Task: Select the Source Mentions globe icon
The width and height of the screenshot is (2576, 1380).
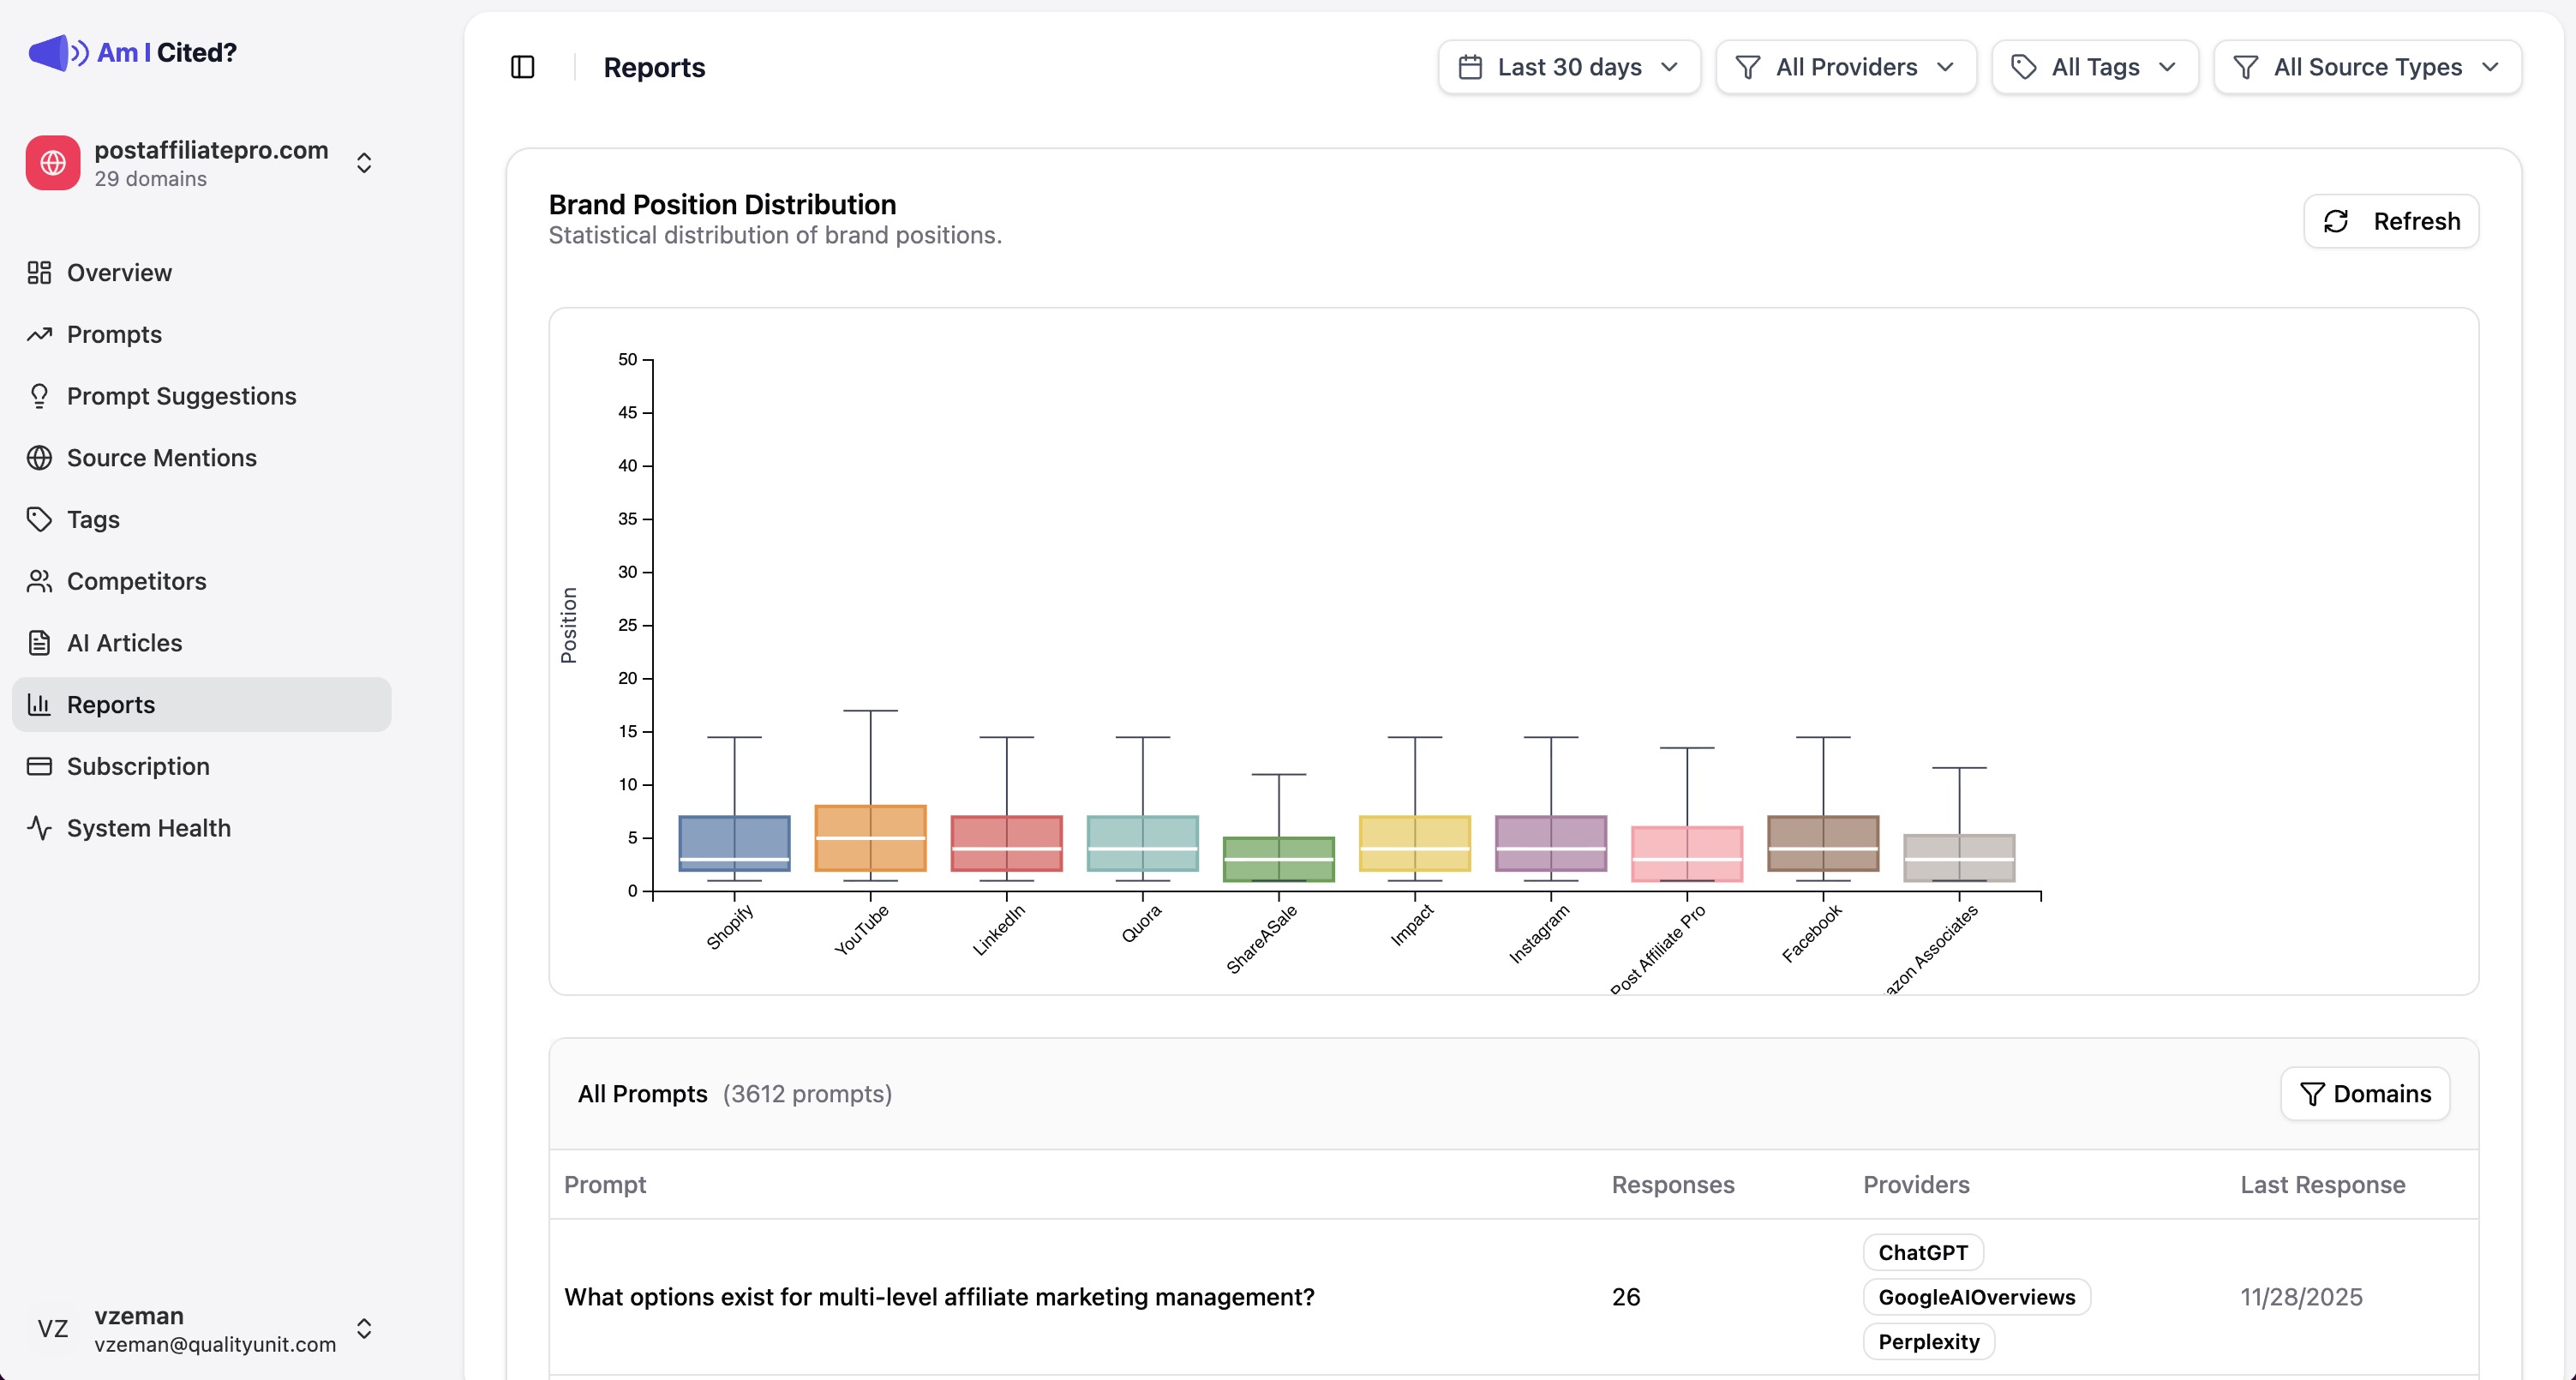Action: click(x=39, y=457)
